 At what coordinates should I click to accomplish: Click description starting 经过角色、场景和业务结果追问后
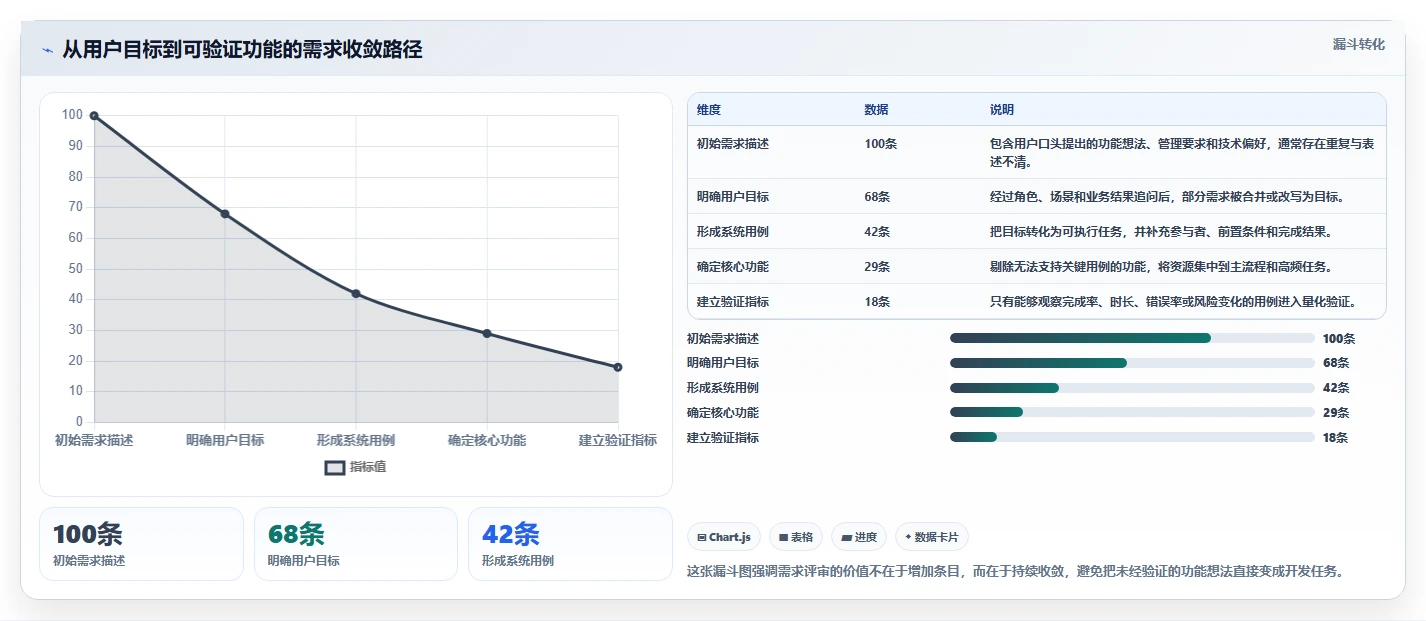pyautogui.click(x=1168, y=197)
